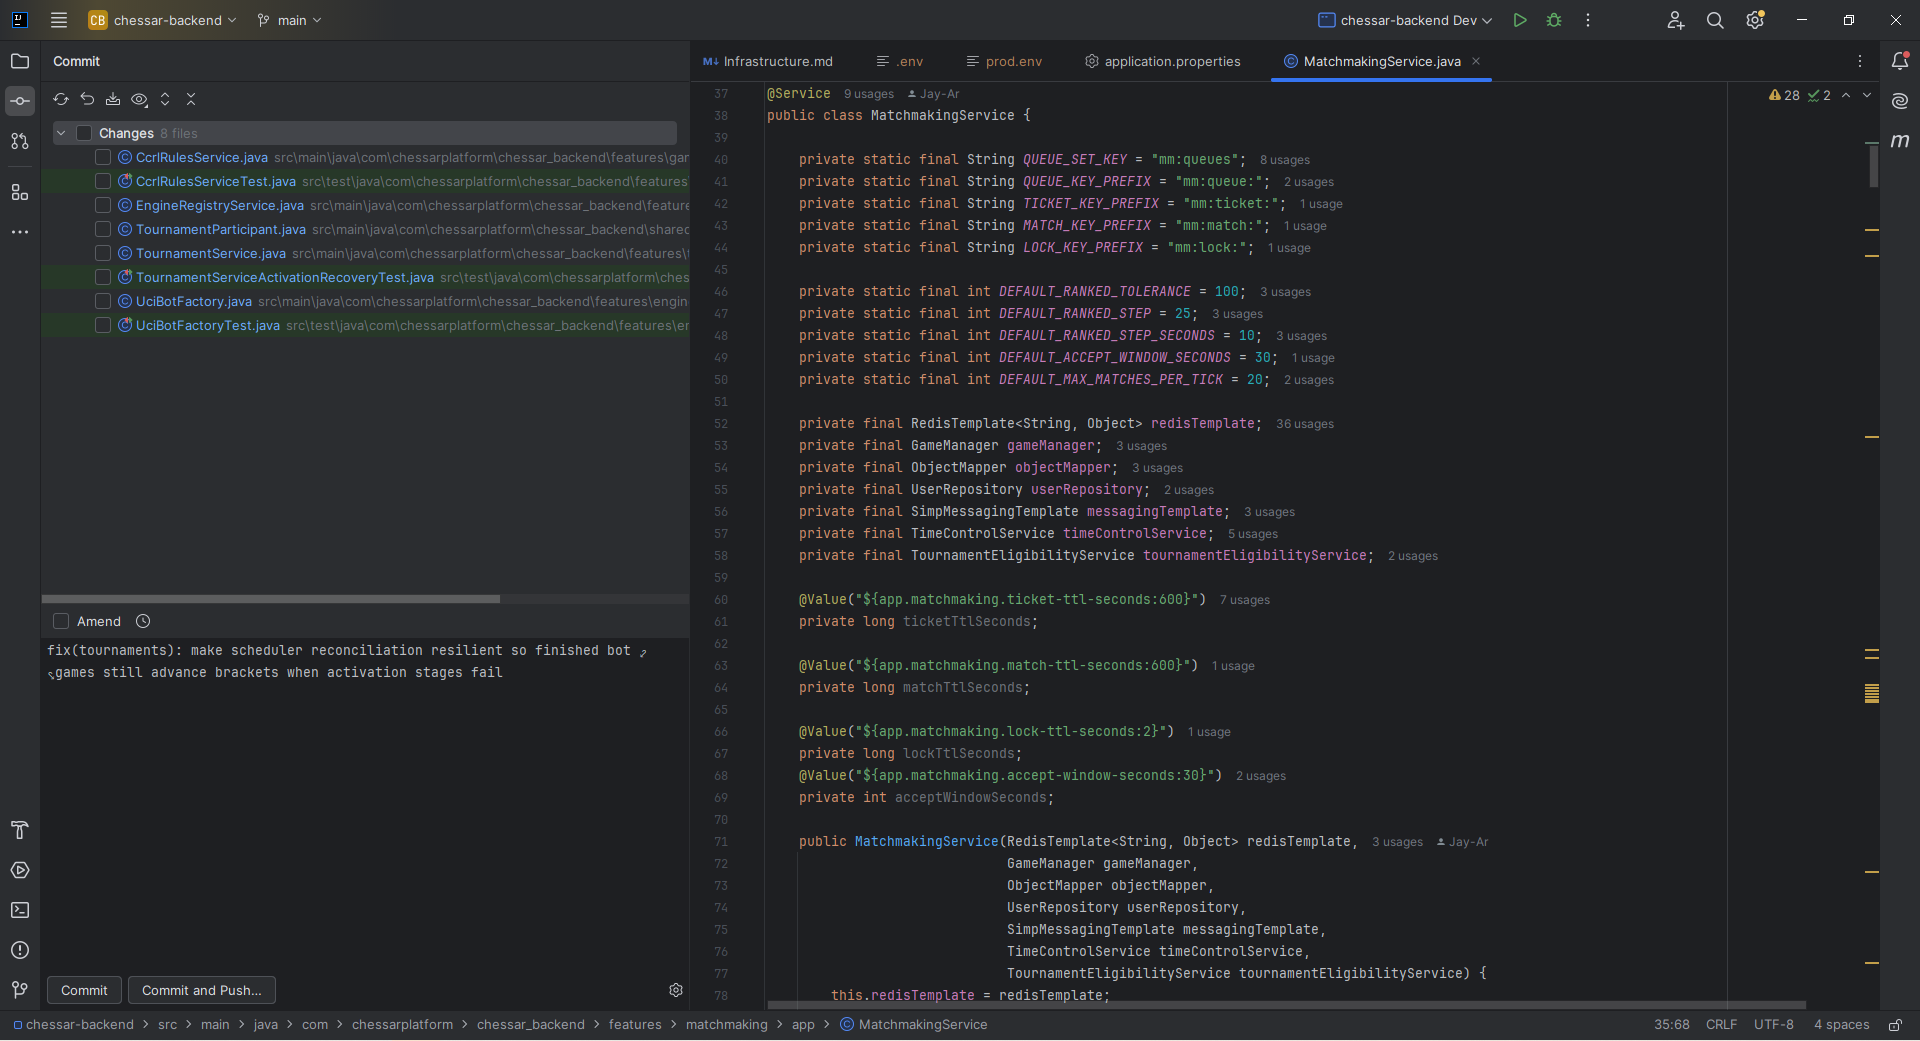Check the Changes 8 files checkbox
Viewport: 1920px width, 1041px height.
coord(84,133)
